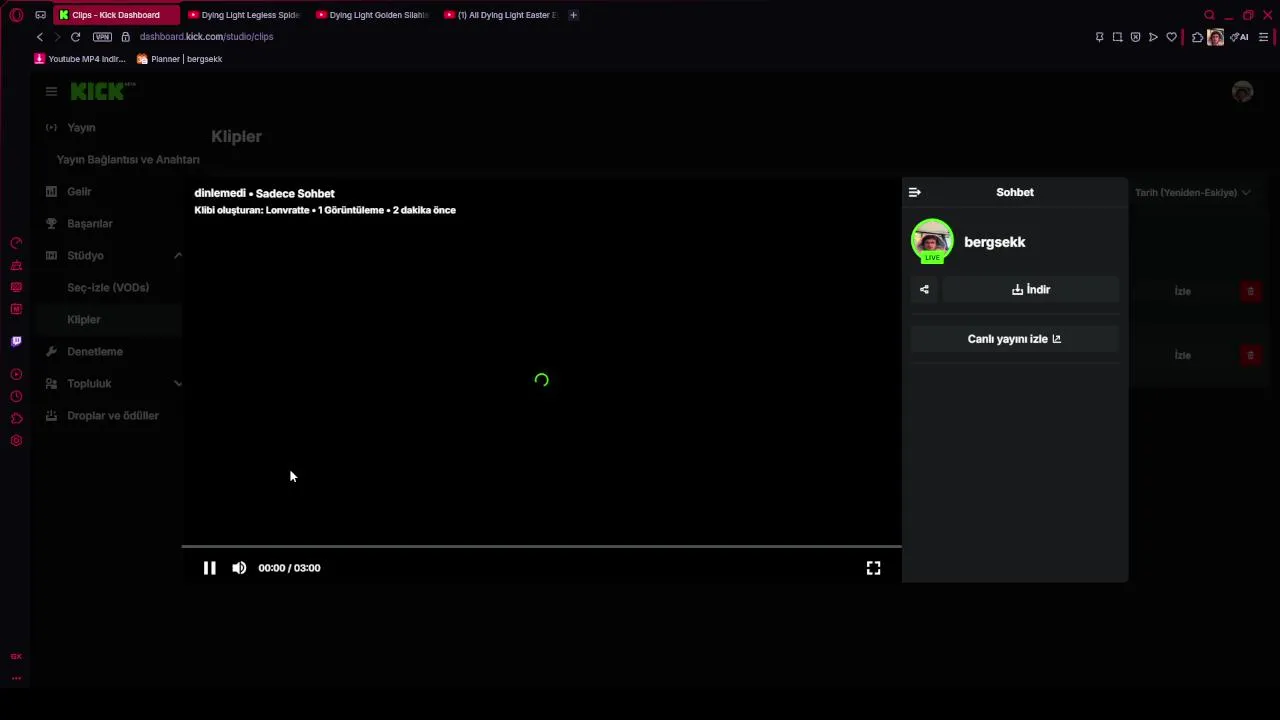Open the browser extensions cube icon

[1197, 37]
